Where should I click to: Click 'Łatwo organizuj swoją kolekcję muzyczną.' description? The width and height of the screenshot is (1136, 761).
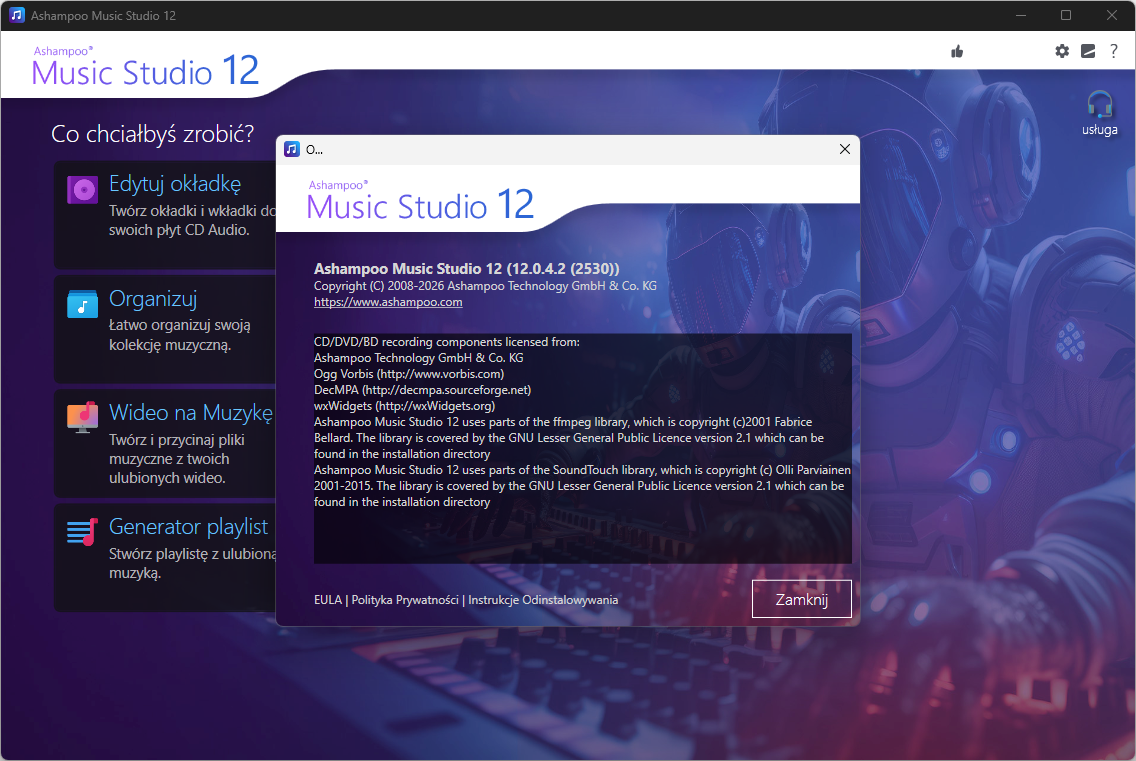(180, 335)
